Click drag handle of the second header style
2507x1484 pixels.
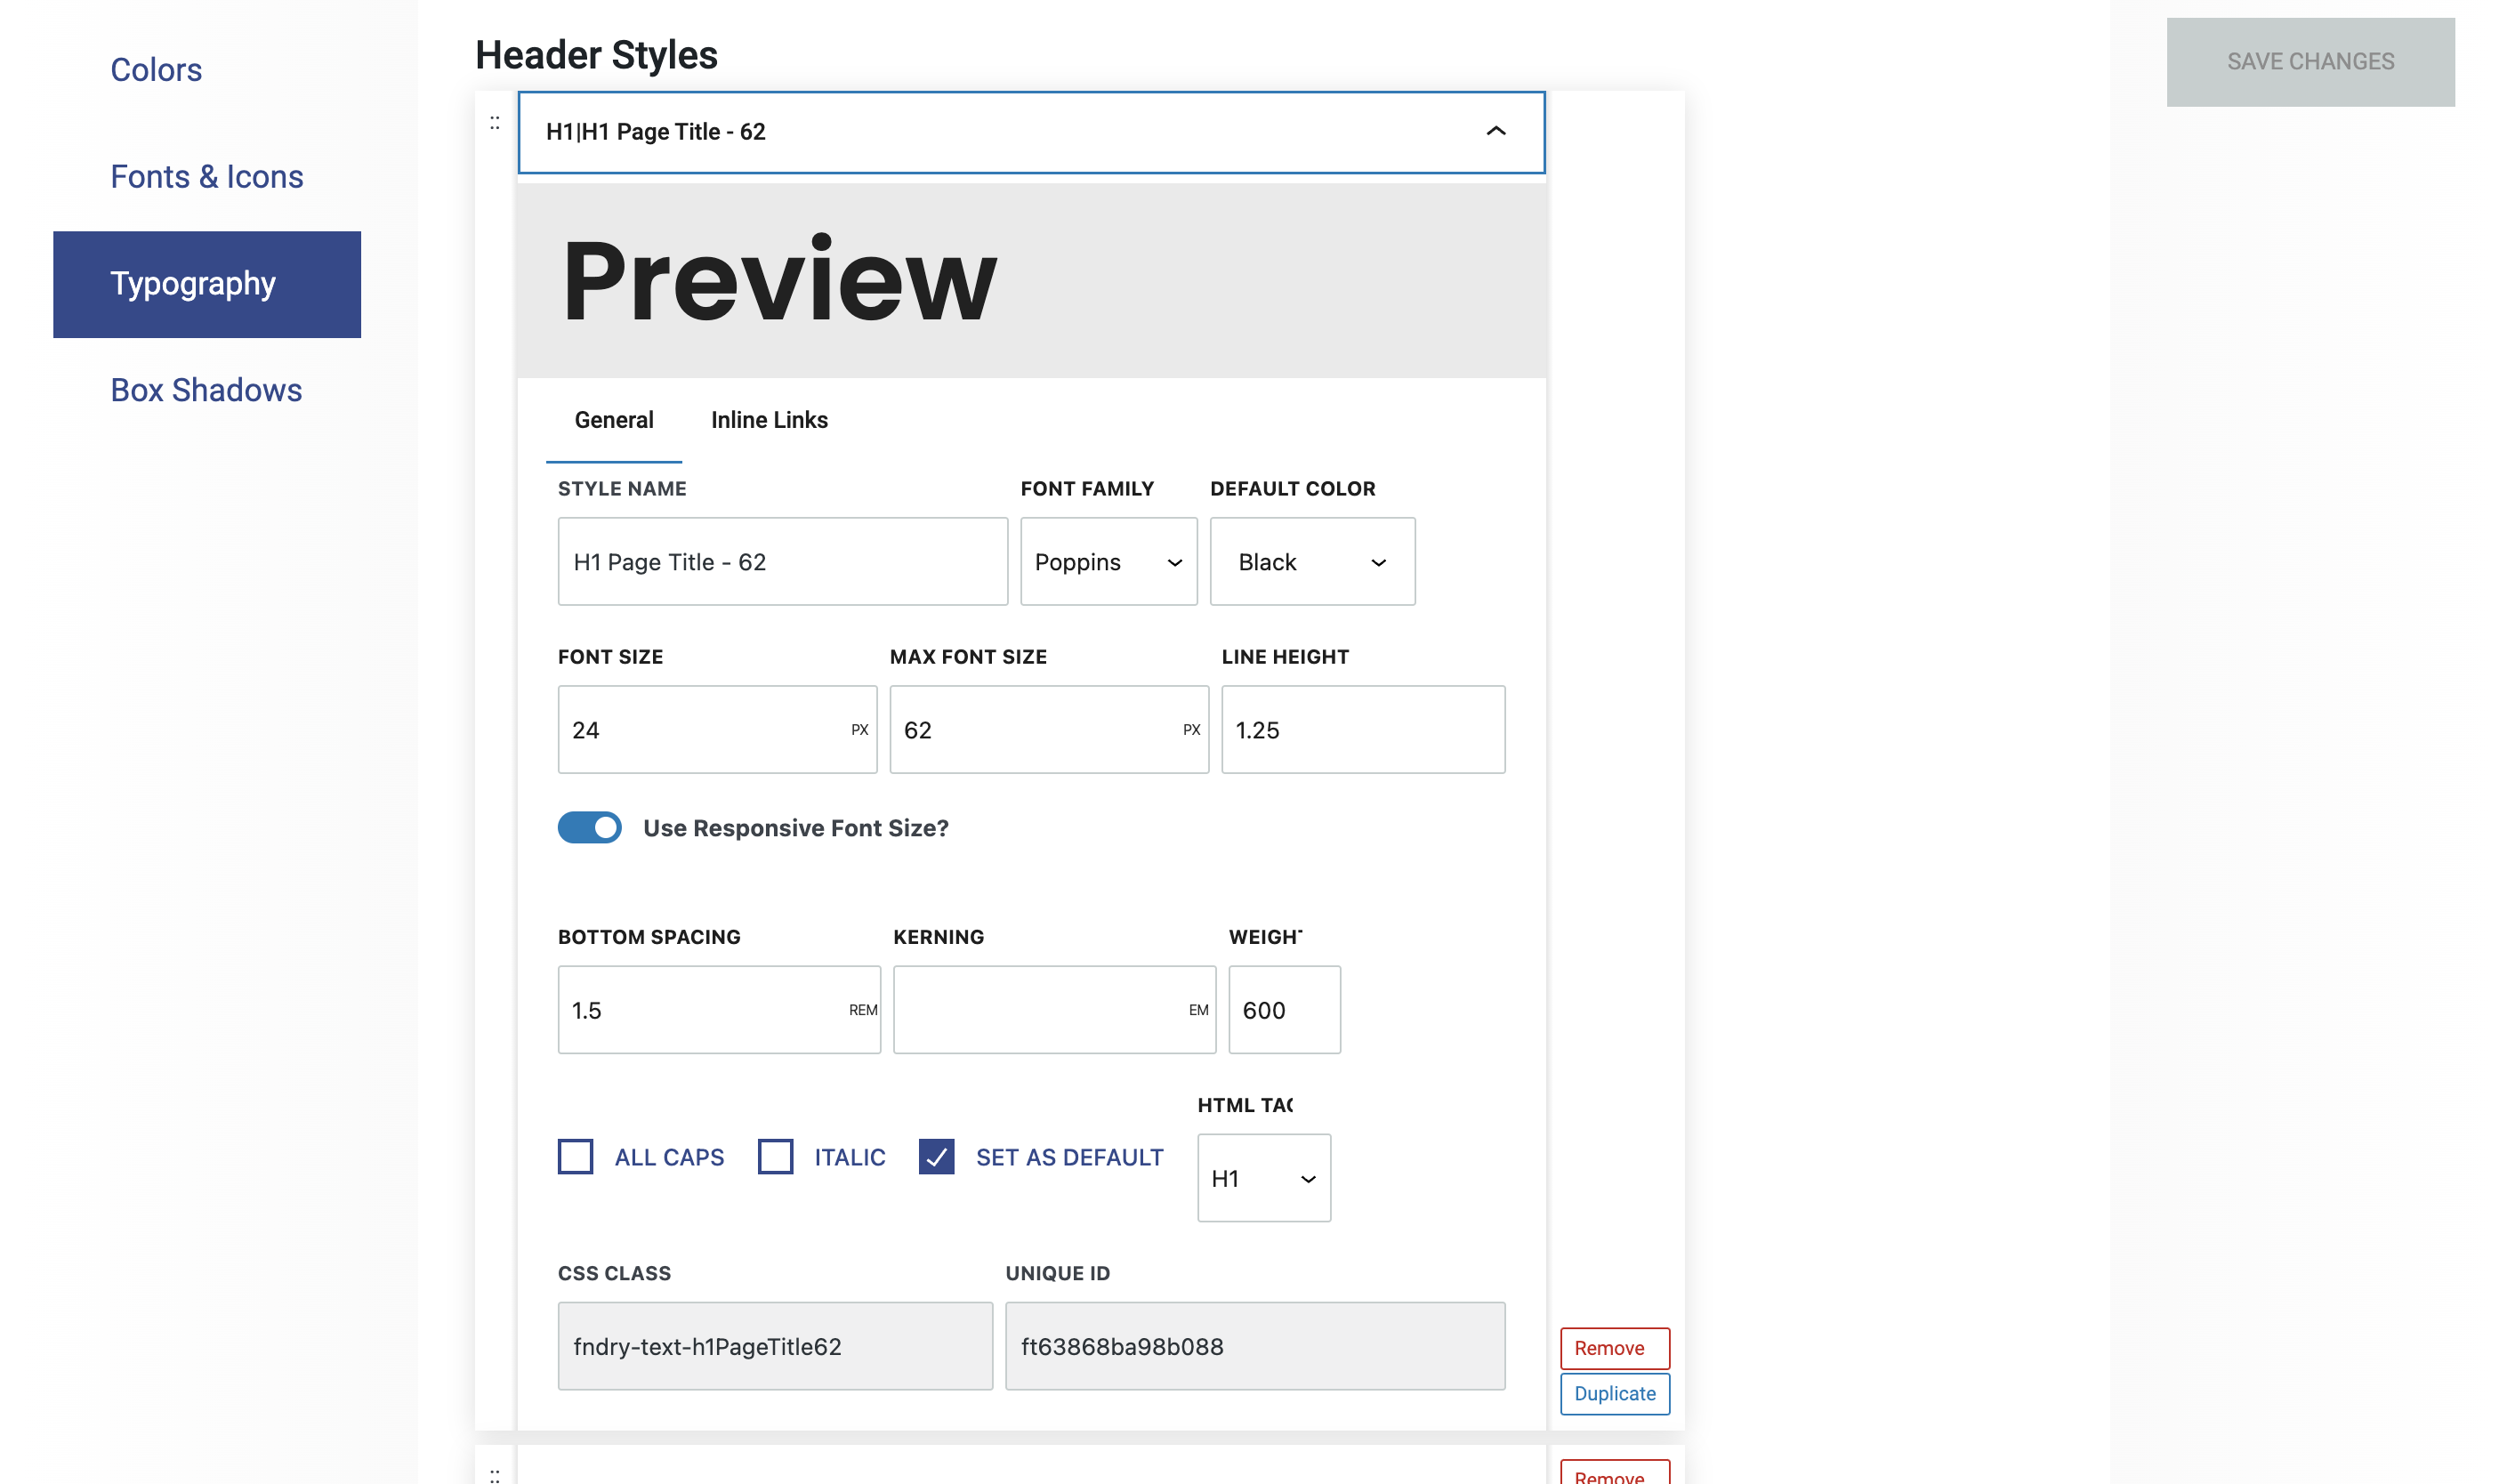click(x=494, y=1474)
